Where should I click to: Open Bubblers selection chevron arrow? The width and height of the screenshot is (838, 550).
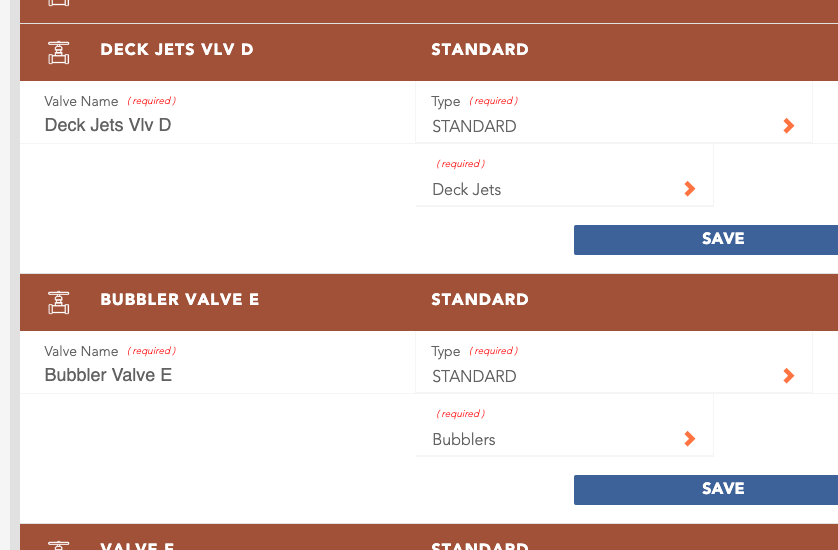(x=689, y=439)
